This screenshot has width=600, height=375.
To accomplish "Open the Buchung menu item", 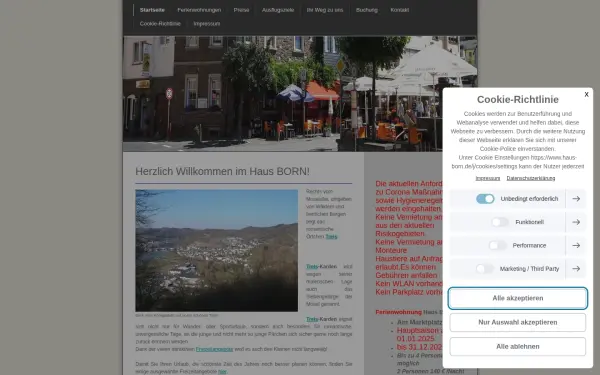I will 367,10.
